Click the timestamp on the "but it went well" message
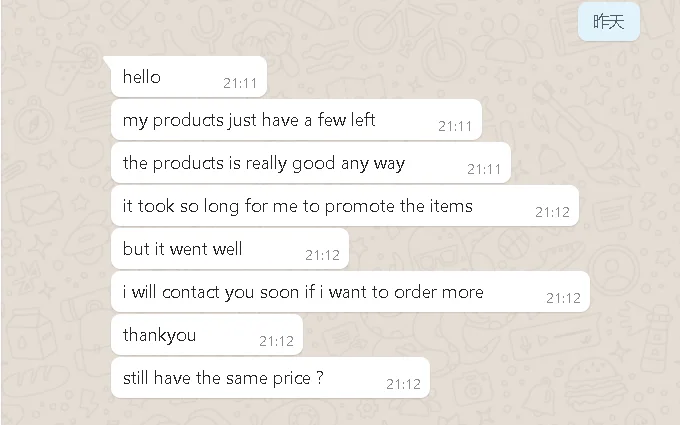 322,256
